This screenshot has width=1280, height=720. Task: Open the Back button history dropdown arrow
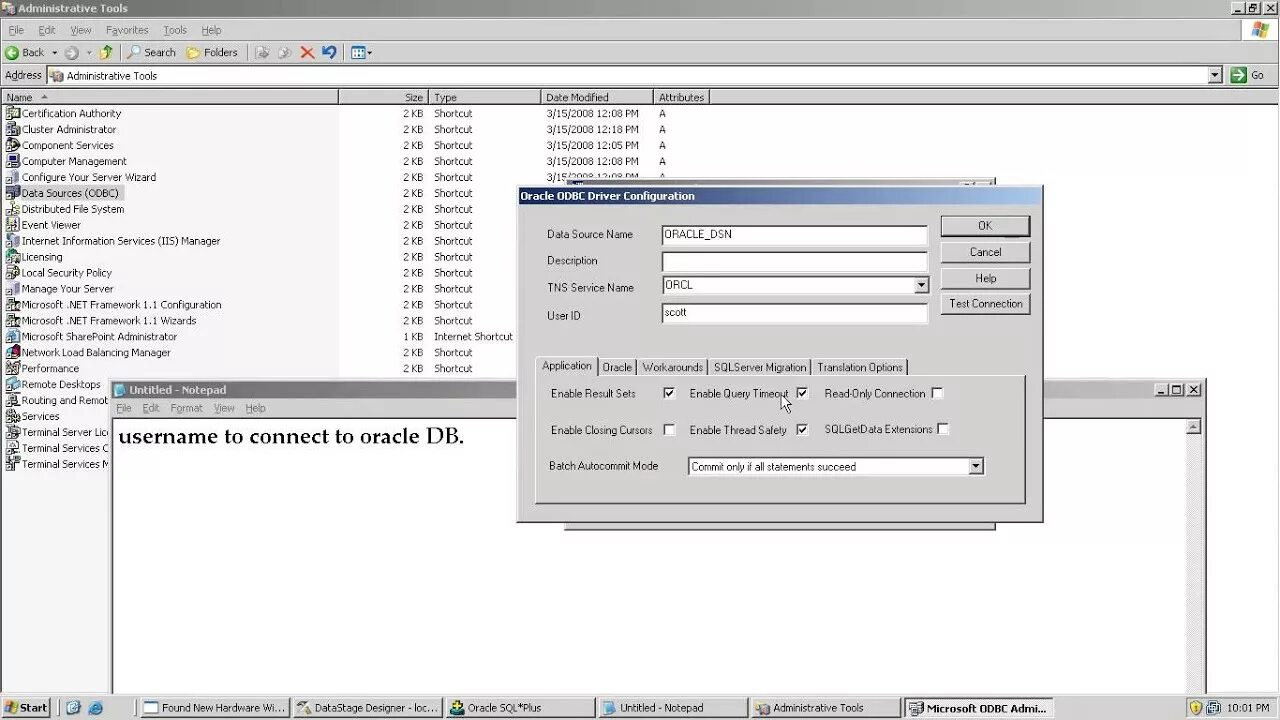tap(54, 53)
